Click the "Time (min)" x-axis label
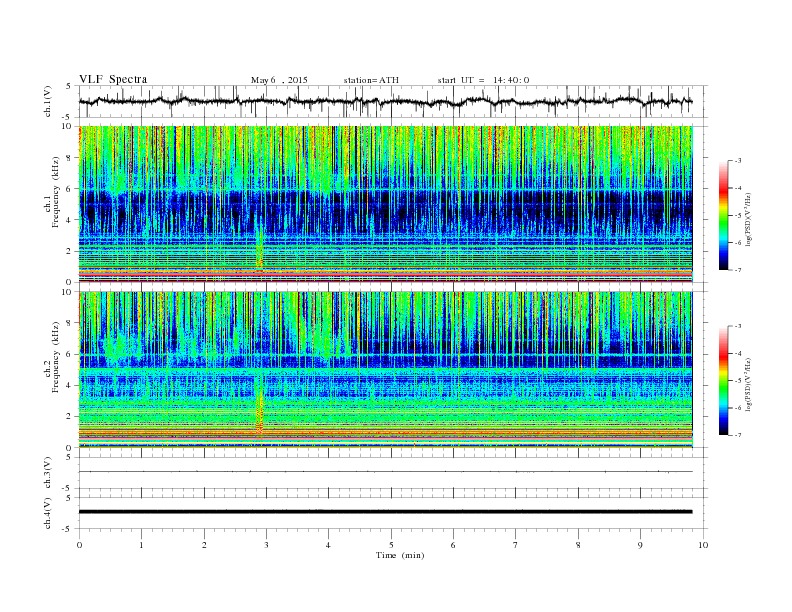 point(400,555)
